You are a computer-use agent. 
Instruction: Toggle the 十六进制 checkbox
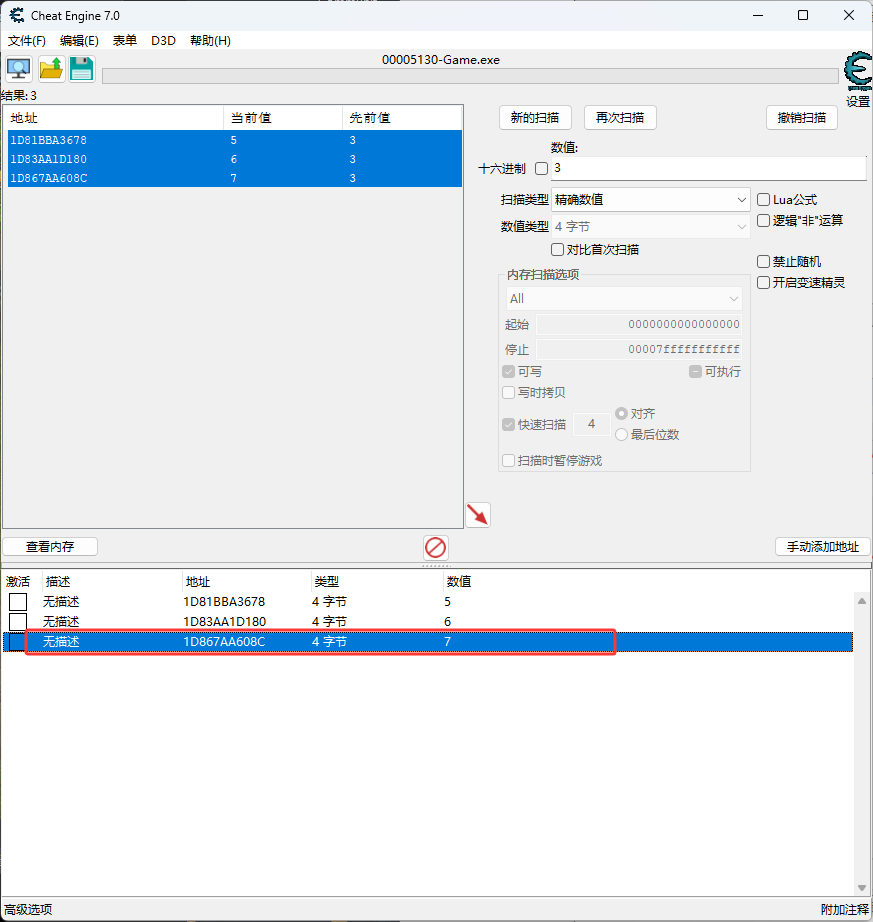pos(541,169)
